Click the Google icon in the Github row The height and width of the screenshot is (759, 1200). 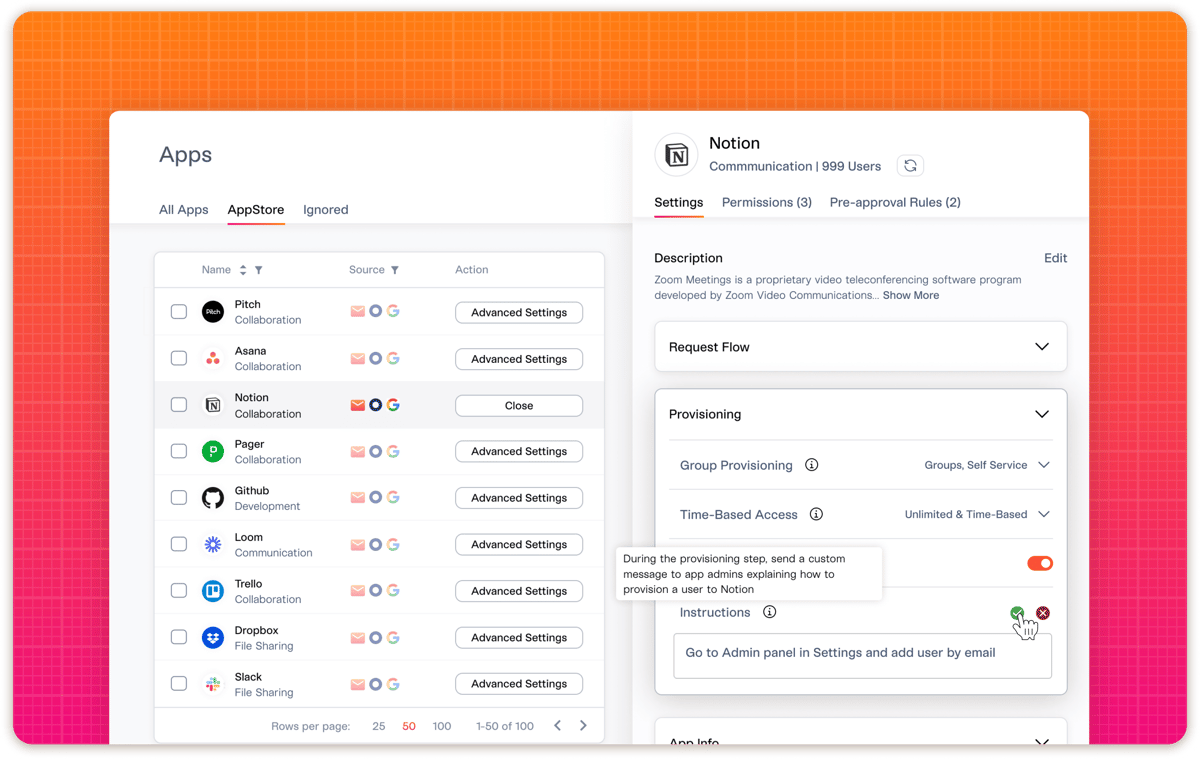pyautogui.click(x=392, y=497)
